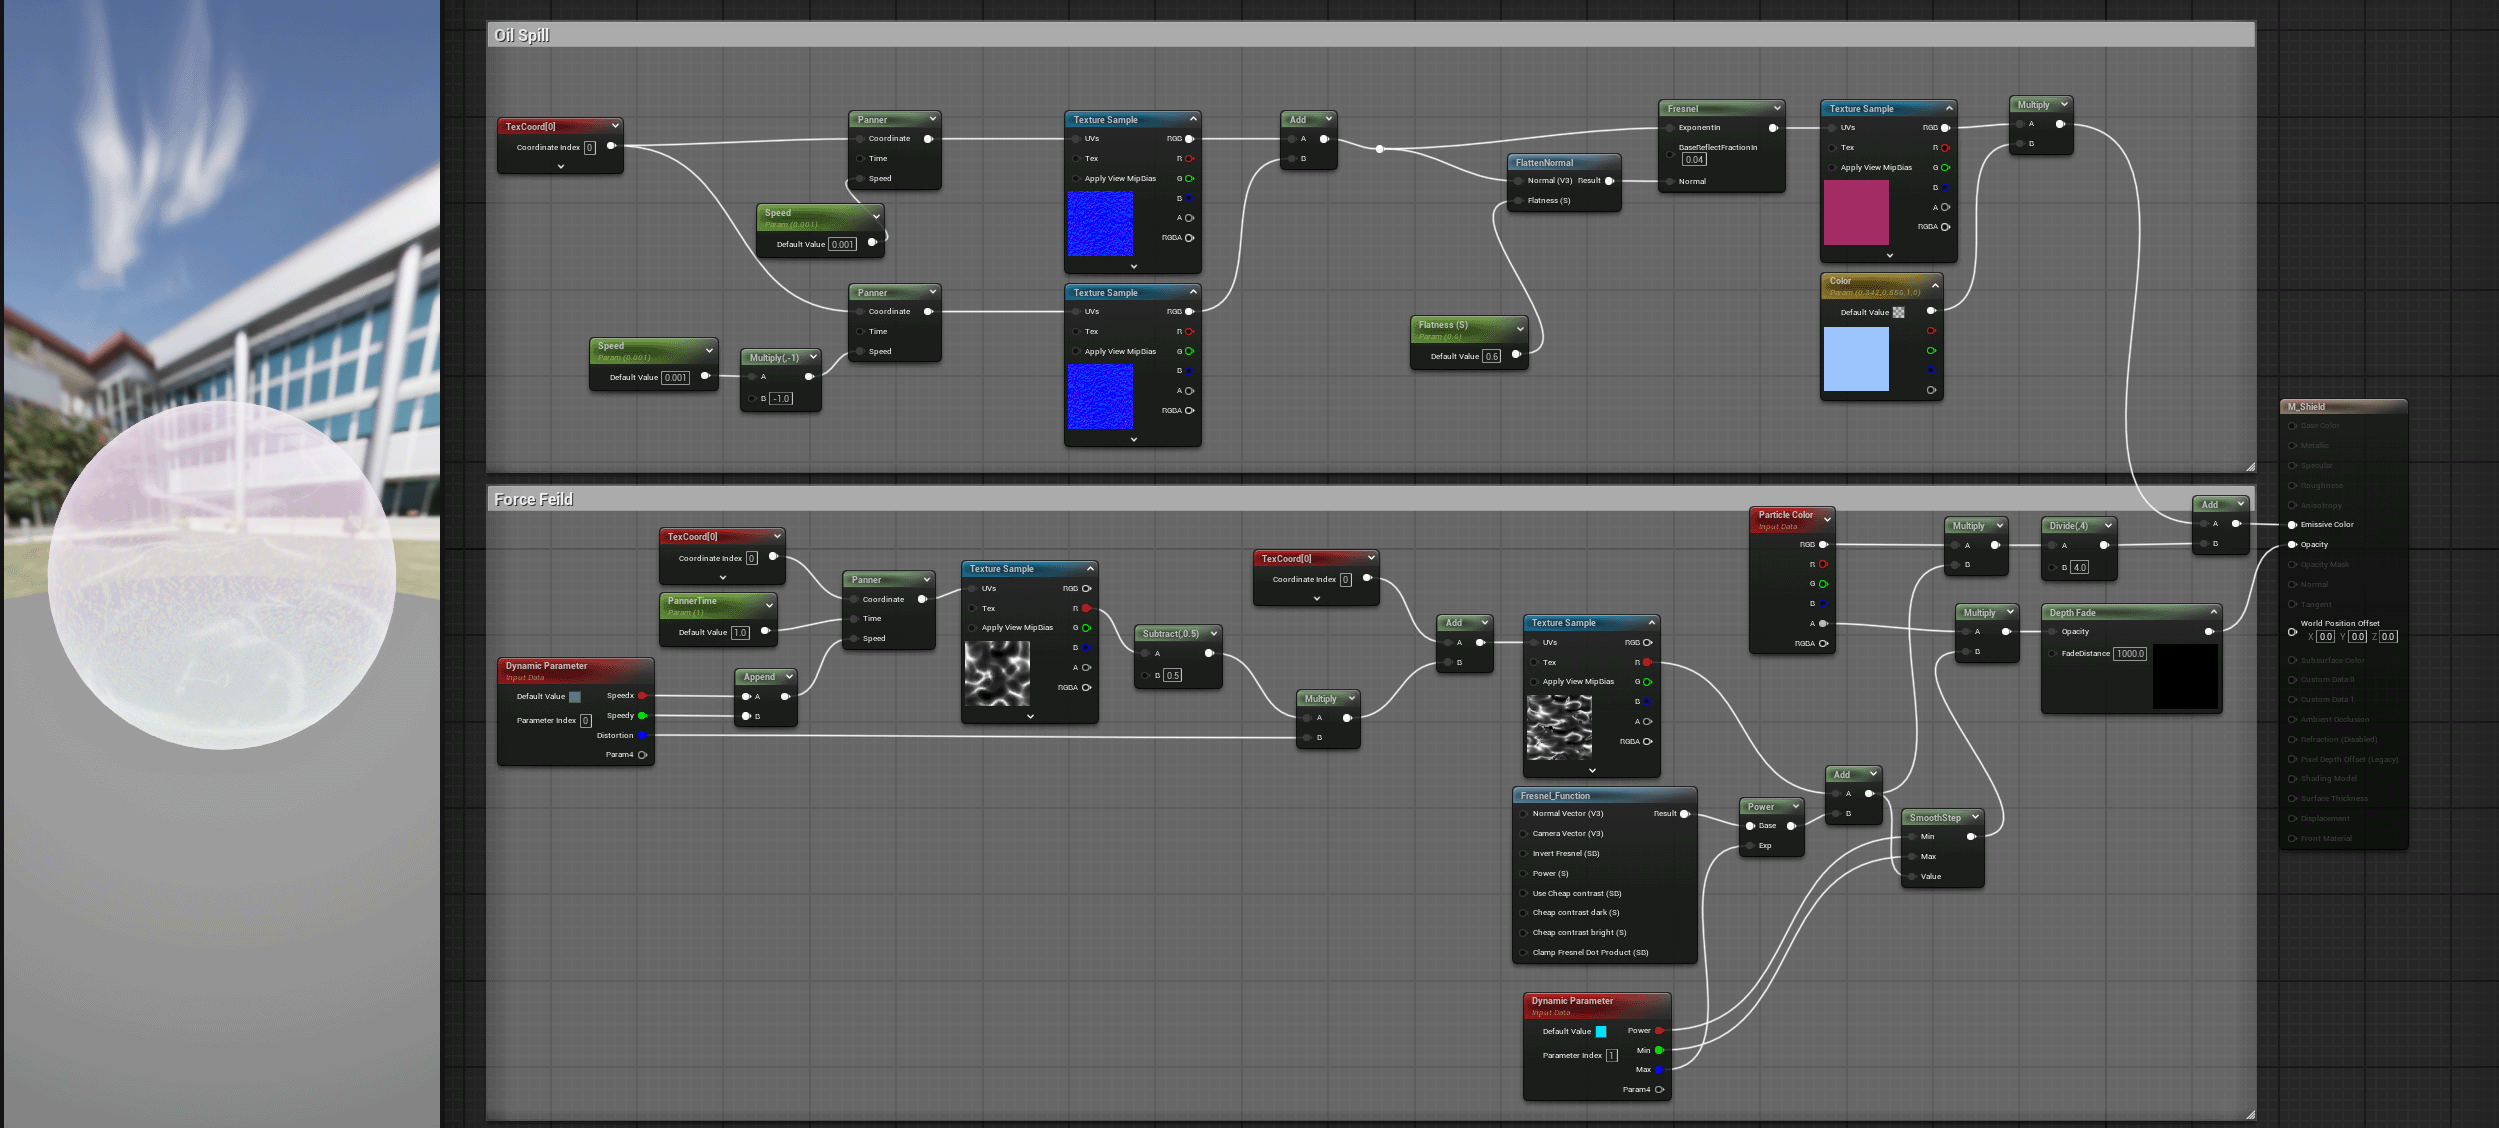2499x1128 pixels.
Task: Toggle the Subtract(,0.5) node chevron
Action: 1213,633
